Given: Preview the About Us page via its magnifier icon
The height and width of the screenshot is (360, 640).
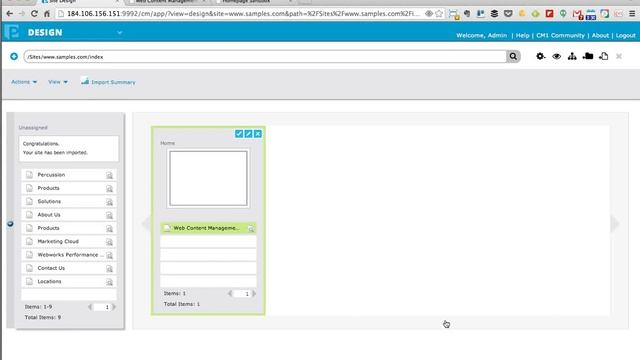Looking at the screenshot, I should click(109, 215).
